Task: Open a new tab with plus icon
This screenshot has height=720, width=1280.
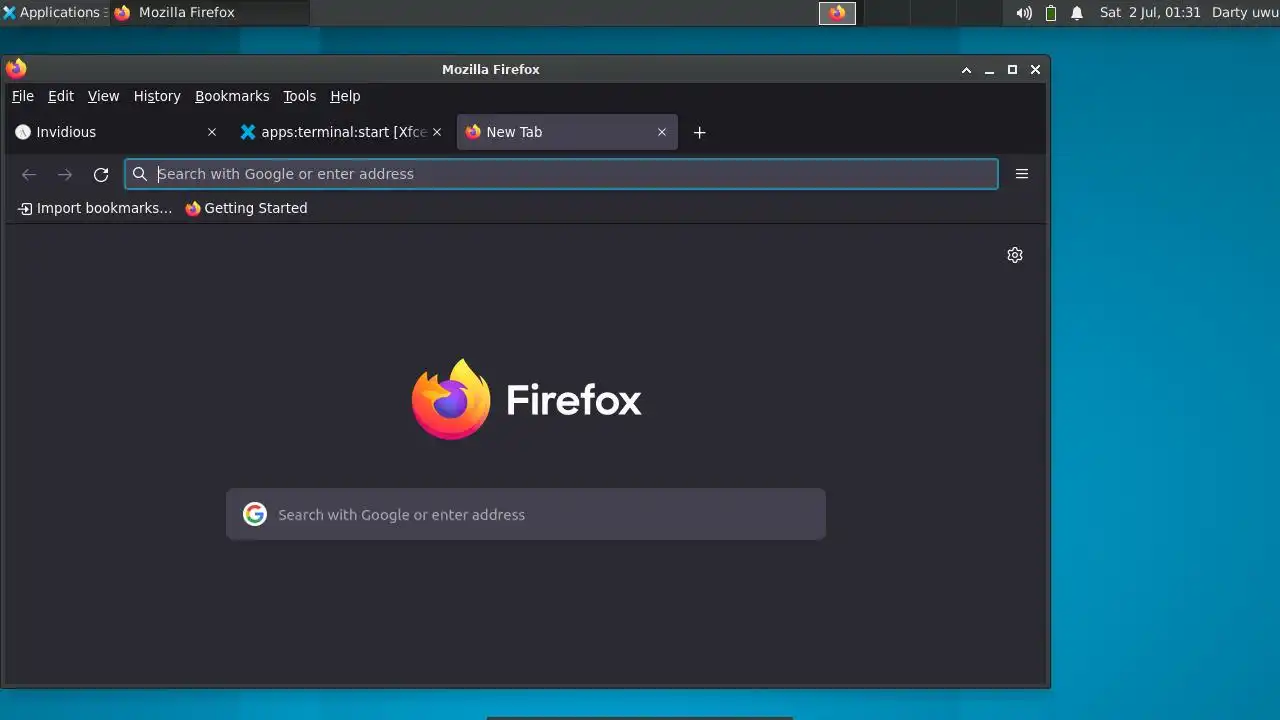Action: point(700,132)
